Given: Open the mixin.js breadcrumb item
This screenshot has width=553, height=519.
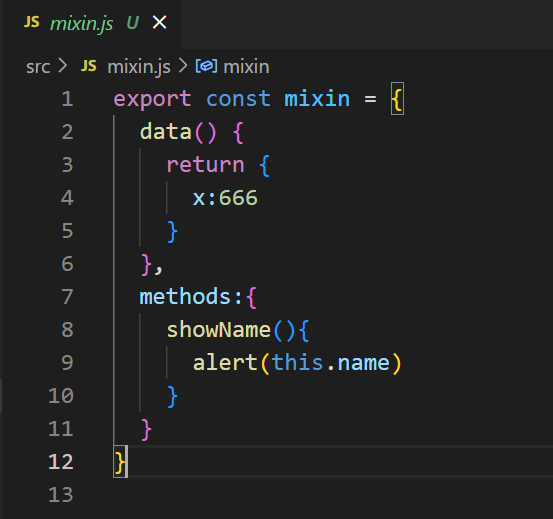Looking at the screenshot, I should (x=139, y=67).
